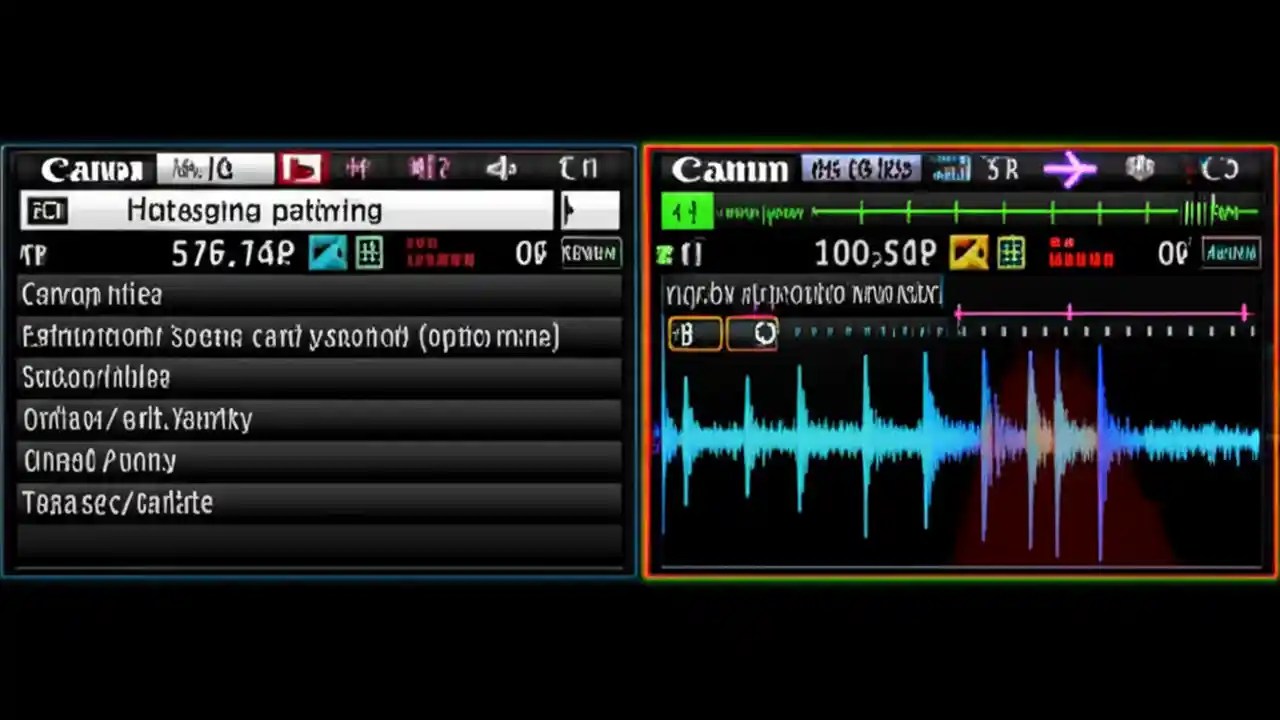1280x720 pixels.
Task: Toggle the orange B button above the waveform
Action: click(693, 333)
